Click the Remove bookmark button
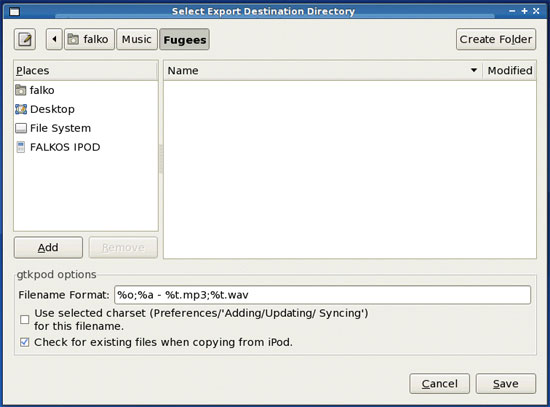Screen dimensions: 550x407 (123, 248)
